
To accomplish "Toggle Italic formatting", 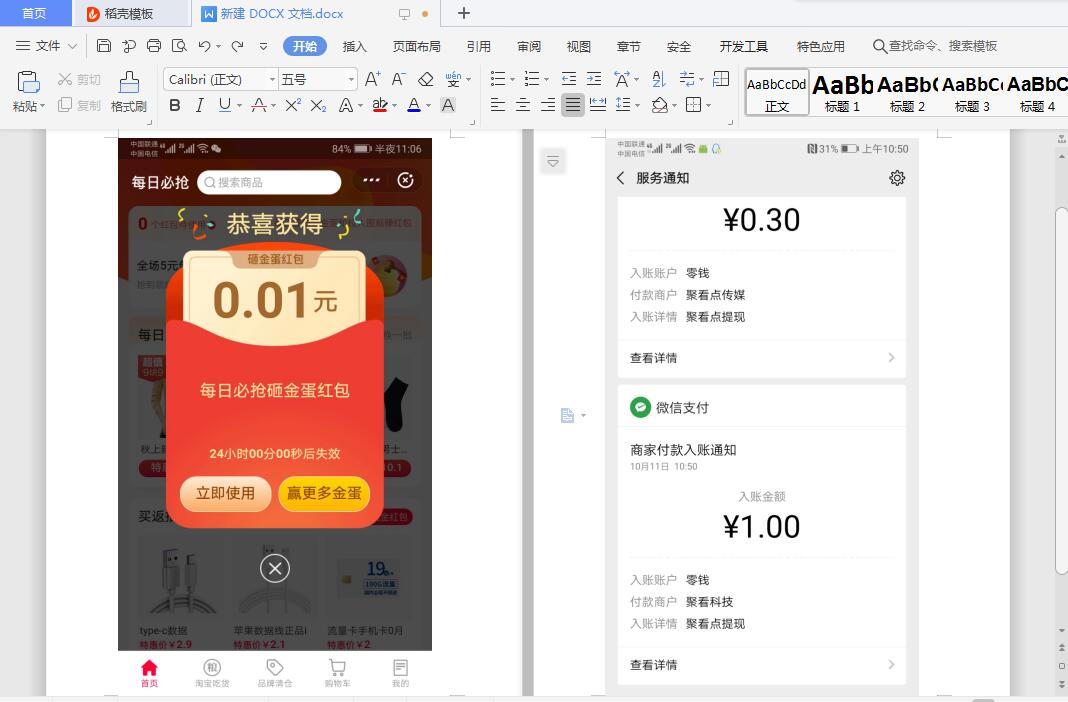I will 200,105.
